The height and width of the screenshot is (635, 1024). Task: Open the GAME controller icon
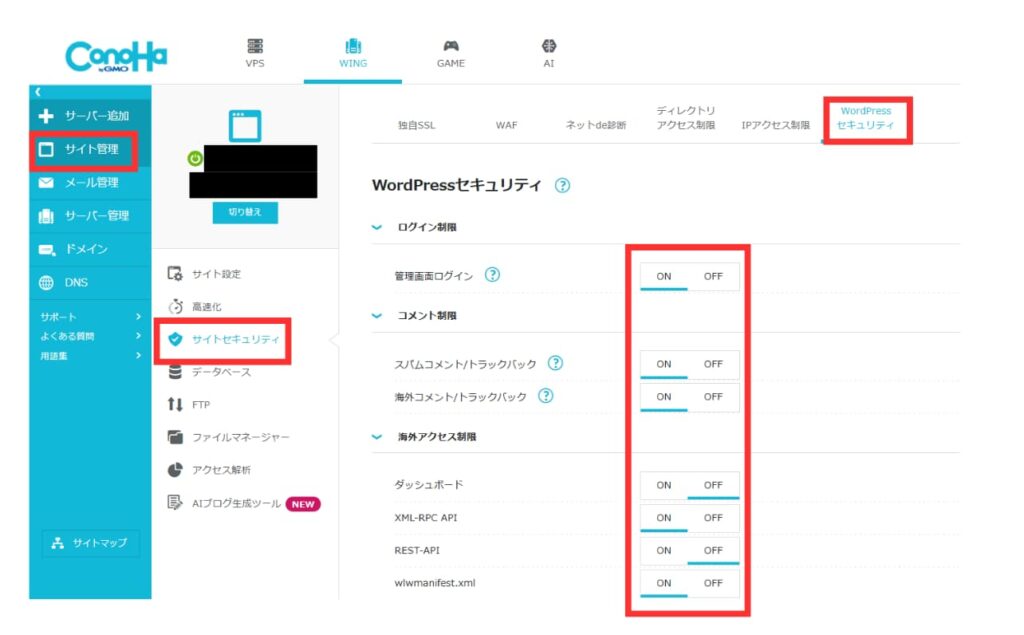coord(451,46)
